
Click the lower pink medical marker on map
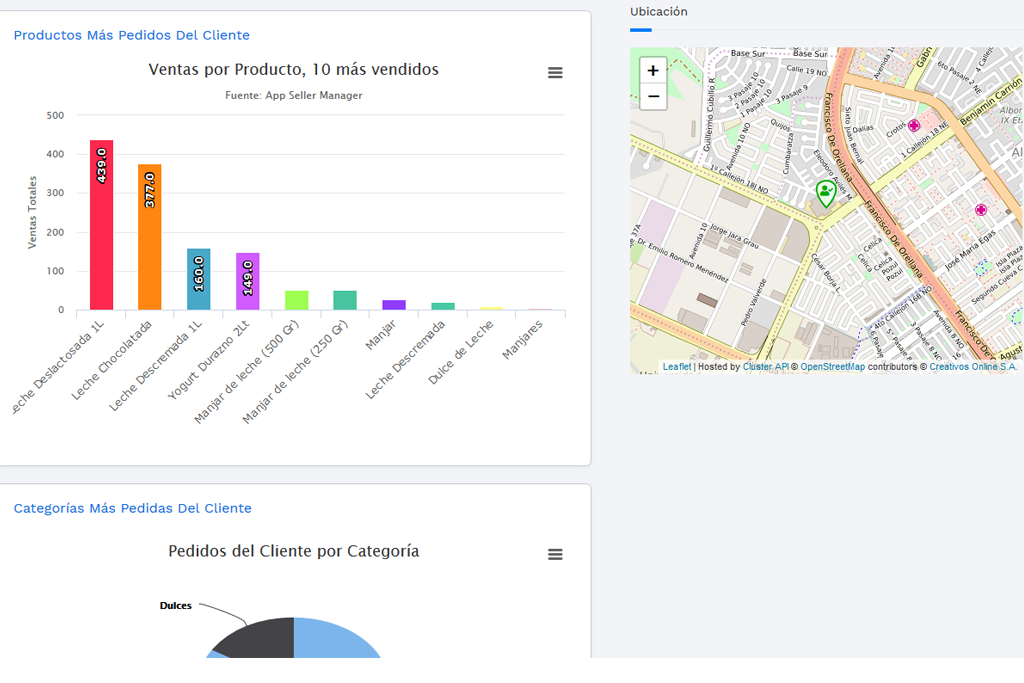(981, 210)
